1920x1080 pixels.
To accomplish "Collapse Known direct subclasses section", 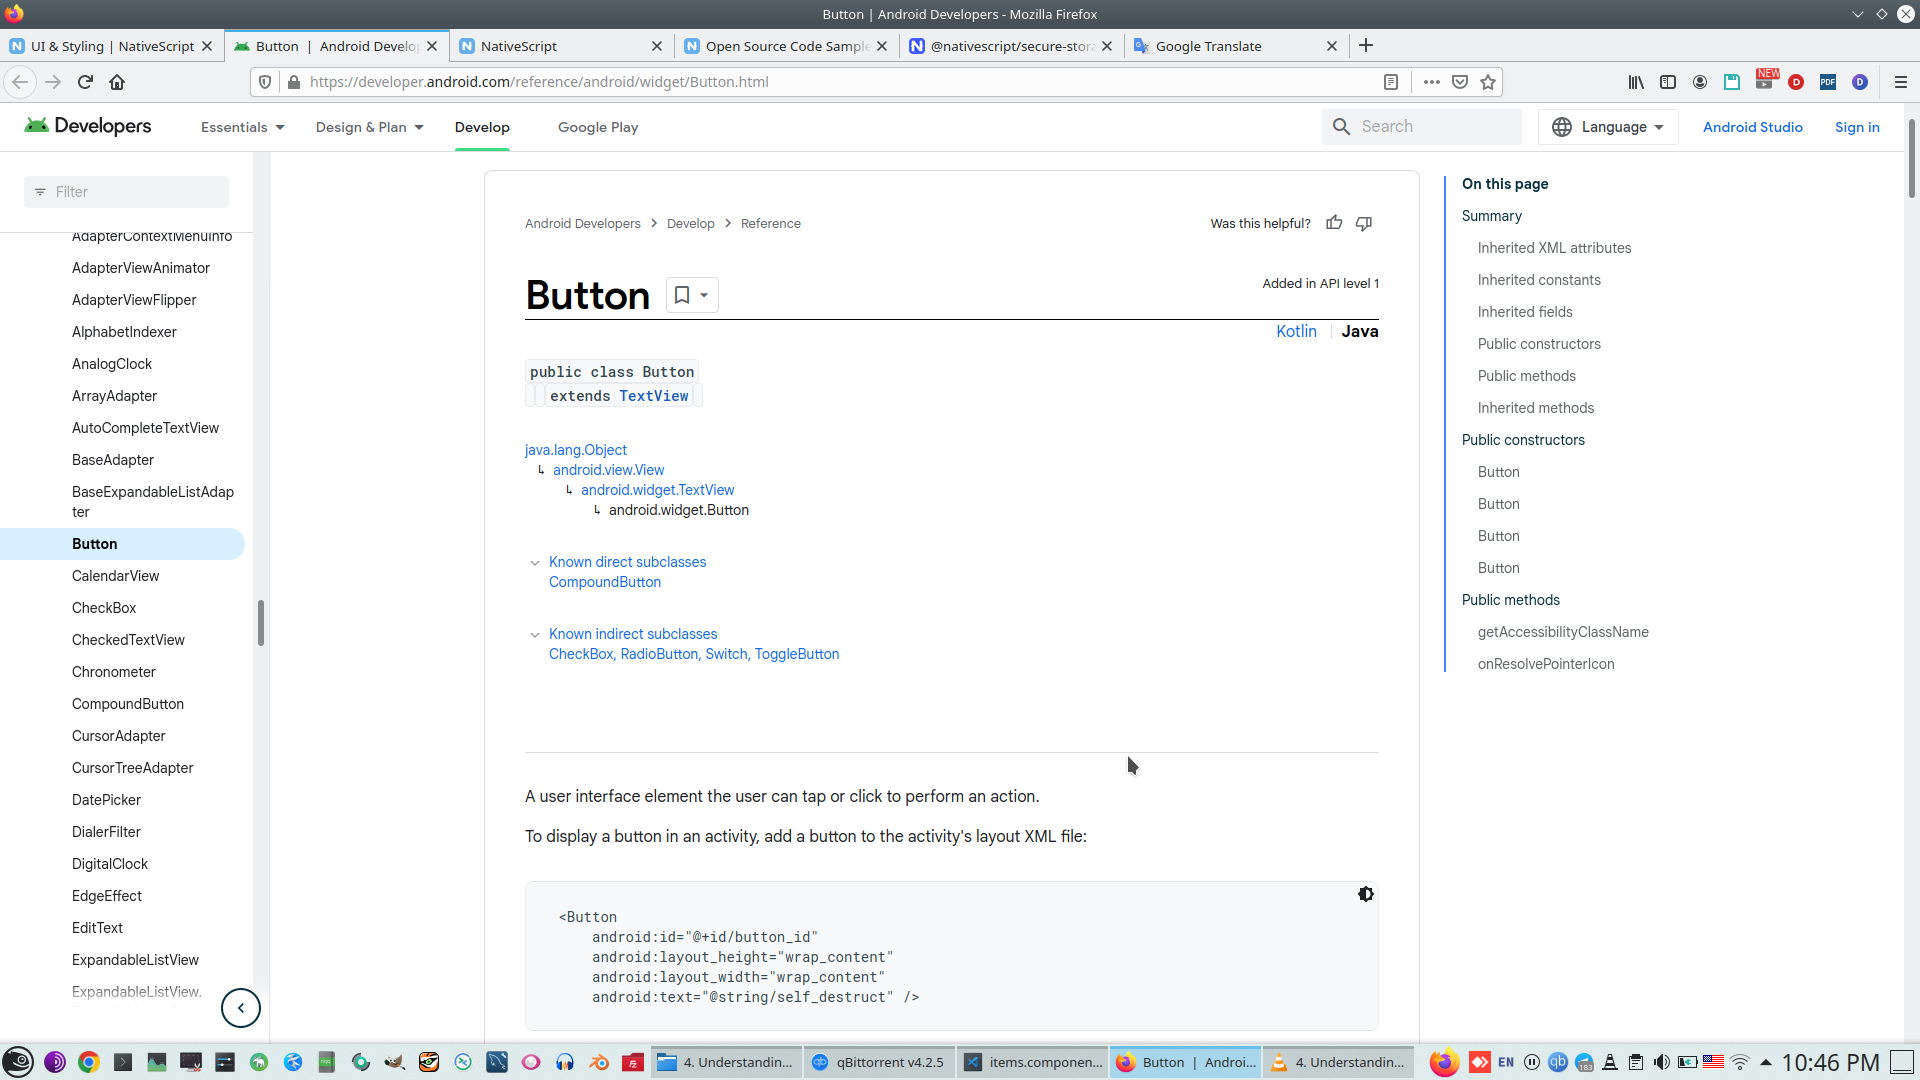I will 535,563.
